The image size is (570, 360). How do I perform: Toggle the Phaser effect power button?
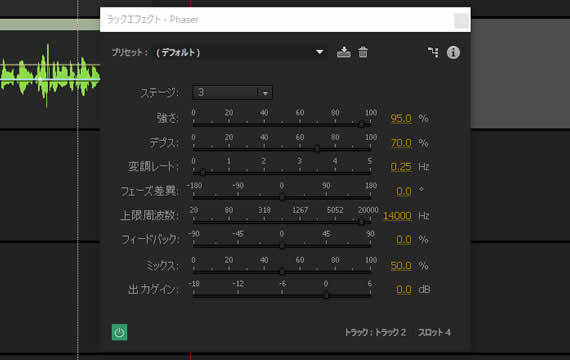tap(120, 332)
